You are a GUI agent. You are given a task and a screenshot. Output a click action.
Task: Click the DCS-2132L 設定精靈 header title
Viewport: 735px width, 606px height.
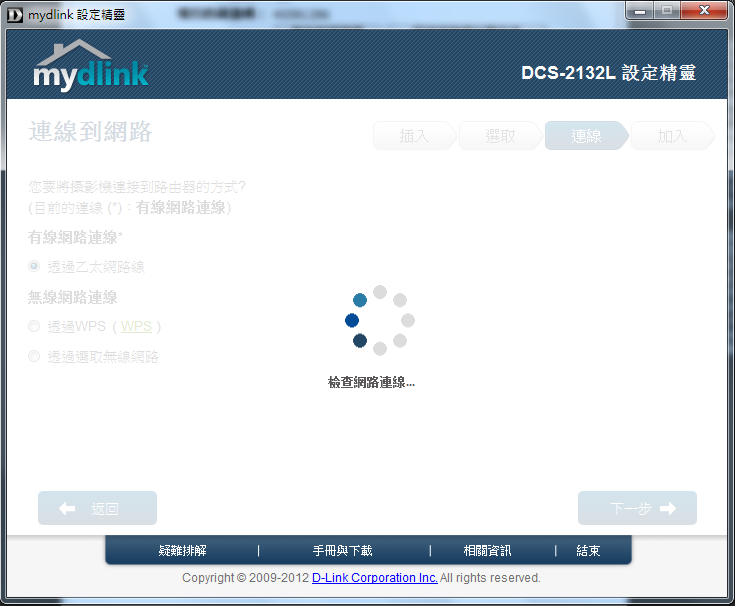608,73
